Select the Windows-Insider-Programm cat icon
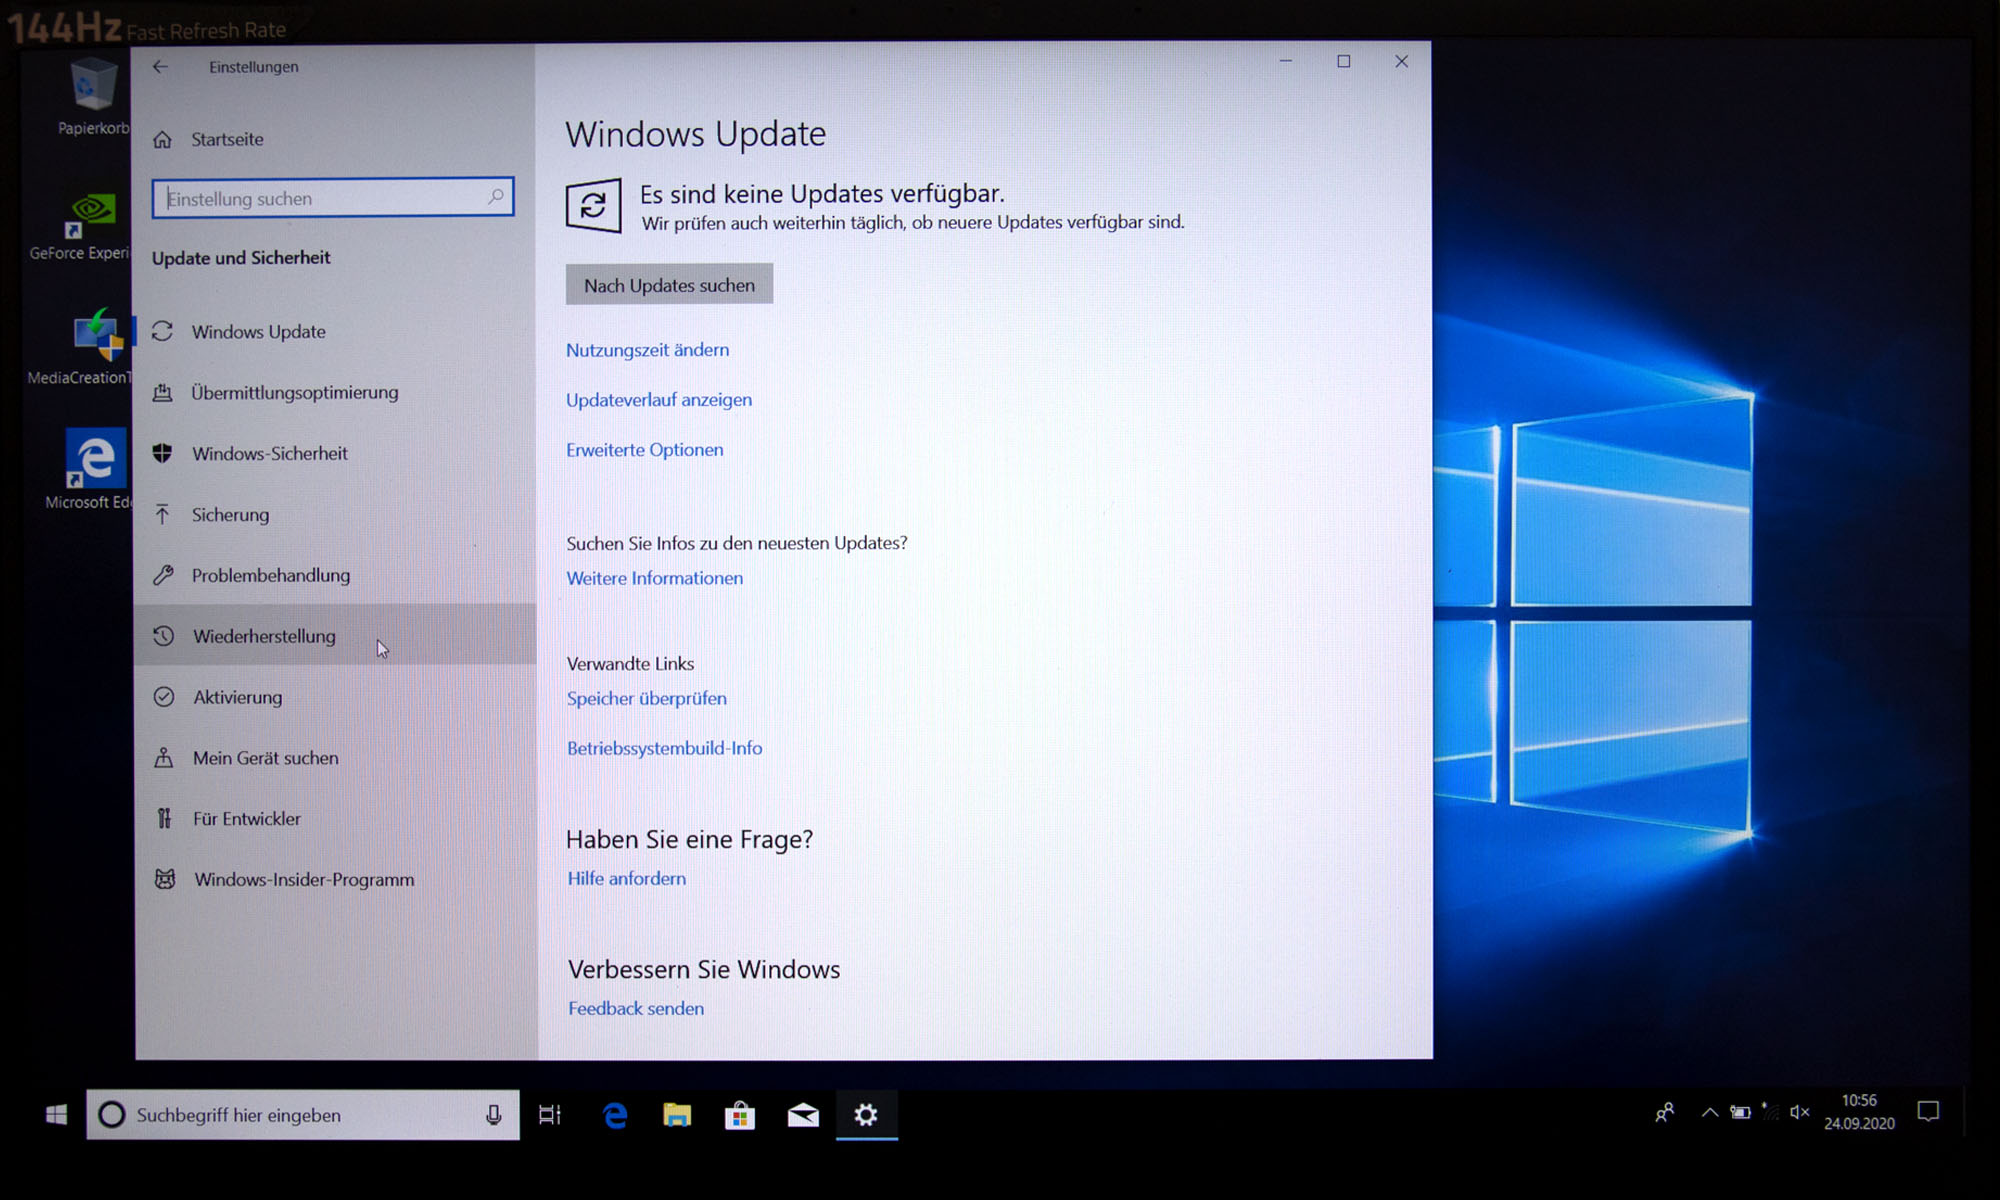This screenshot has height=1200, width=2000. click(x=165, y=879)
